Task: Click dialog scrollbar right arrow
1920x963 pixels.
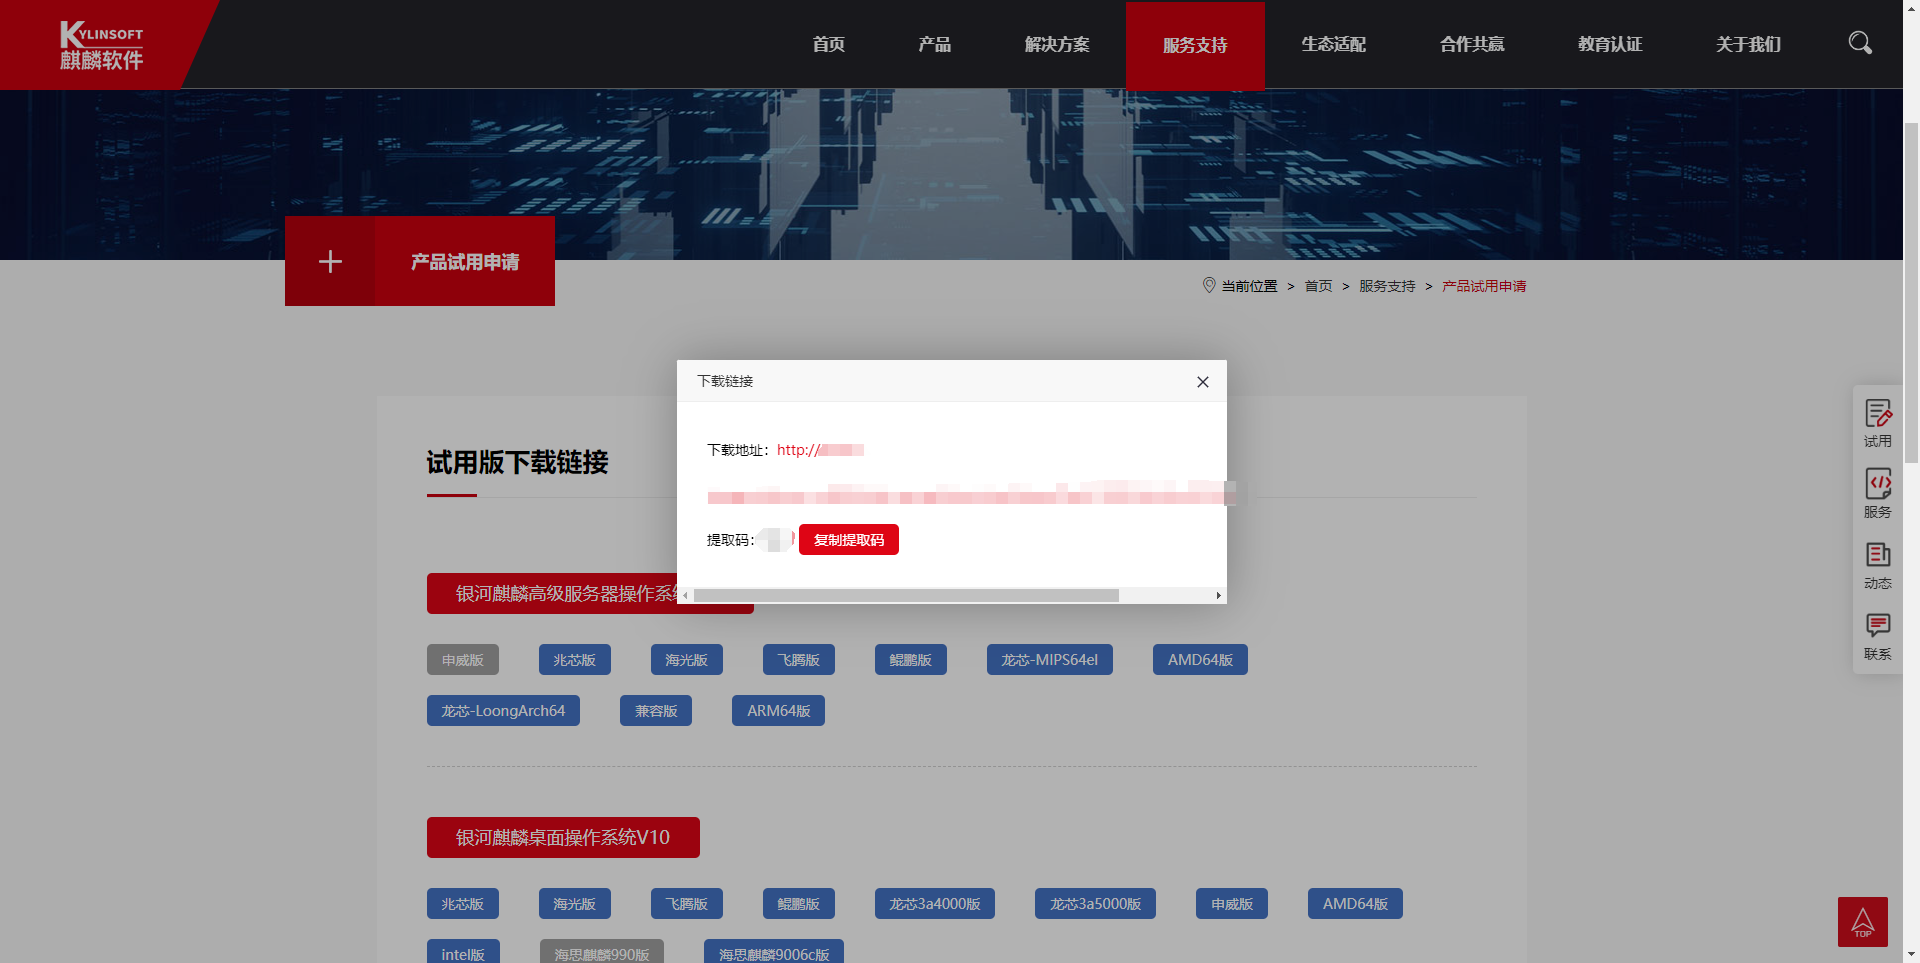Action: pyautogui.click(x=1218, y=595)
